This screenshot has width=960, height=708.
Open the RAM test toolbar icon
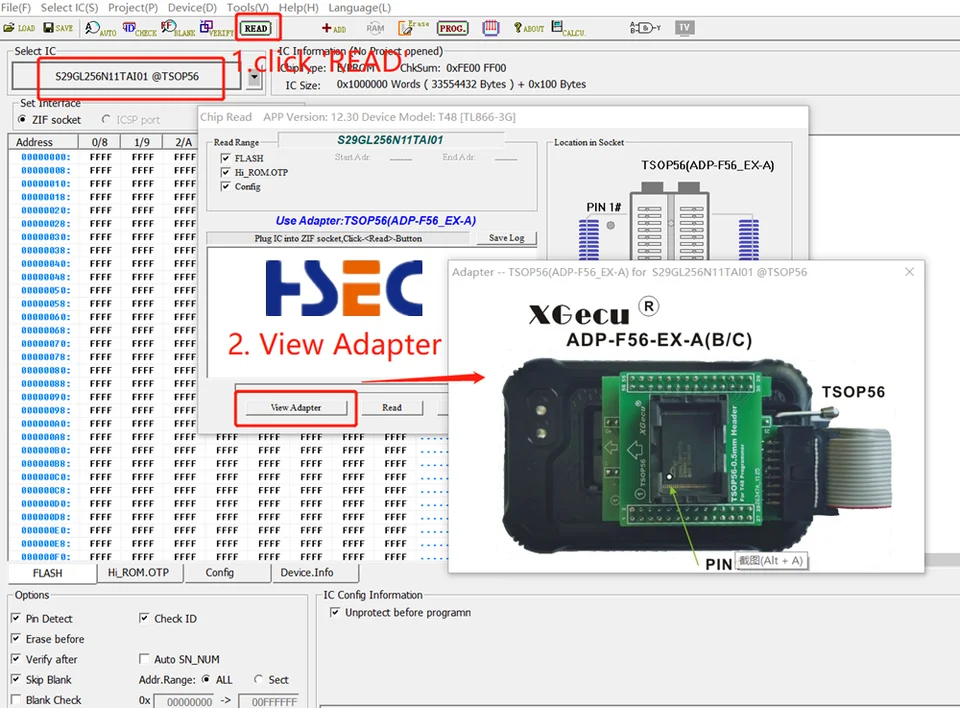(x=375, y=28)
